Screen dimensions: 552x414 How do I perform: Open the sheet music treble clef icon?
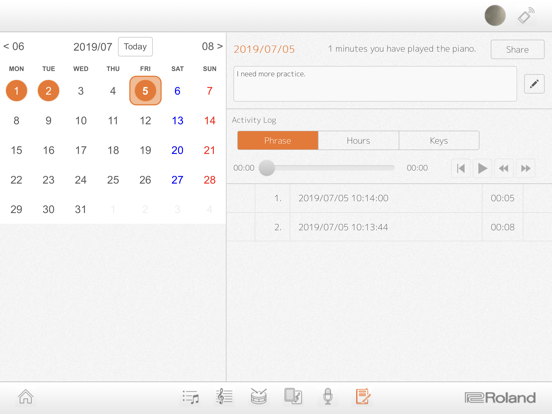[x=224, y=396]
